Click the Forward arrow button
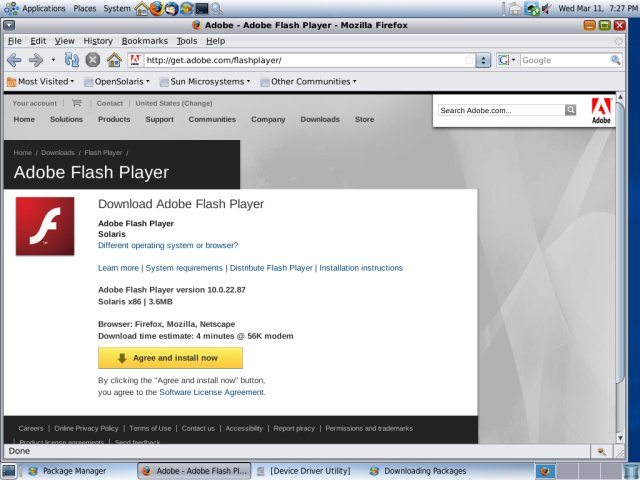The image size is (640, 480). tap(36, 60)
